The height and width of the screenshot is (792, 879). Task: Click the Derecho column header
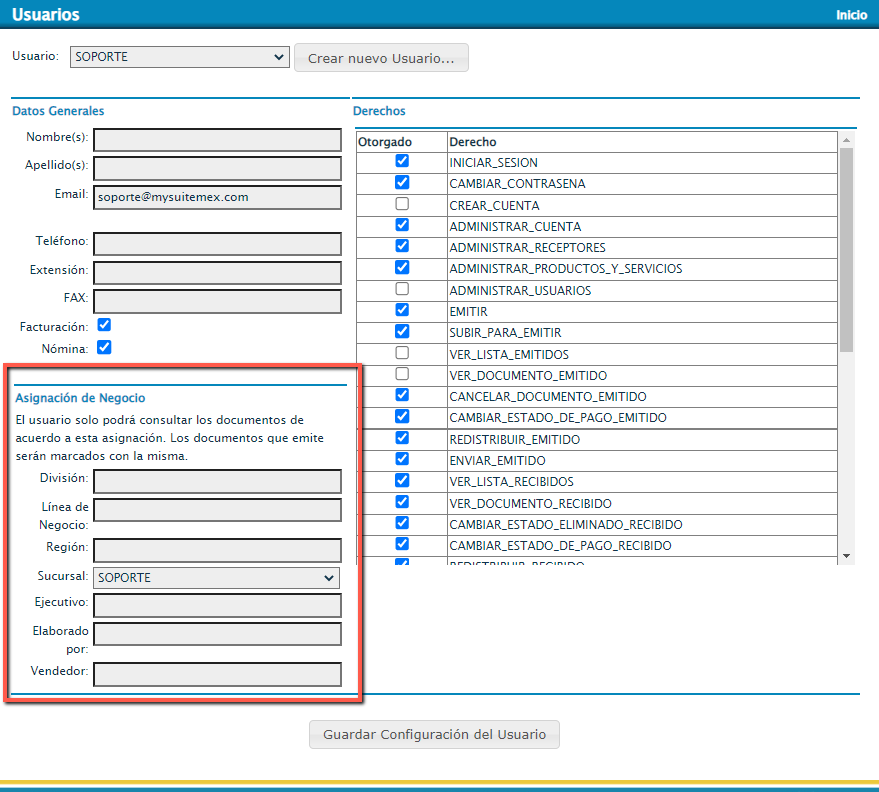(x=473, y=142)
